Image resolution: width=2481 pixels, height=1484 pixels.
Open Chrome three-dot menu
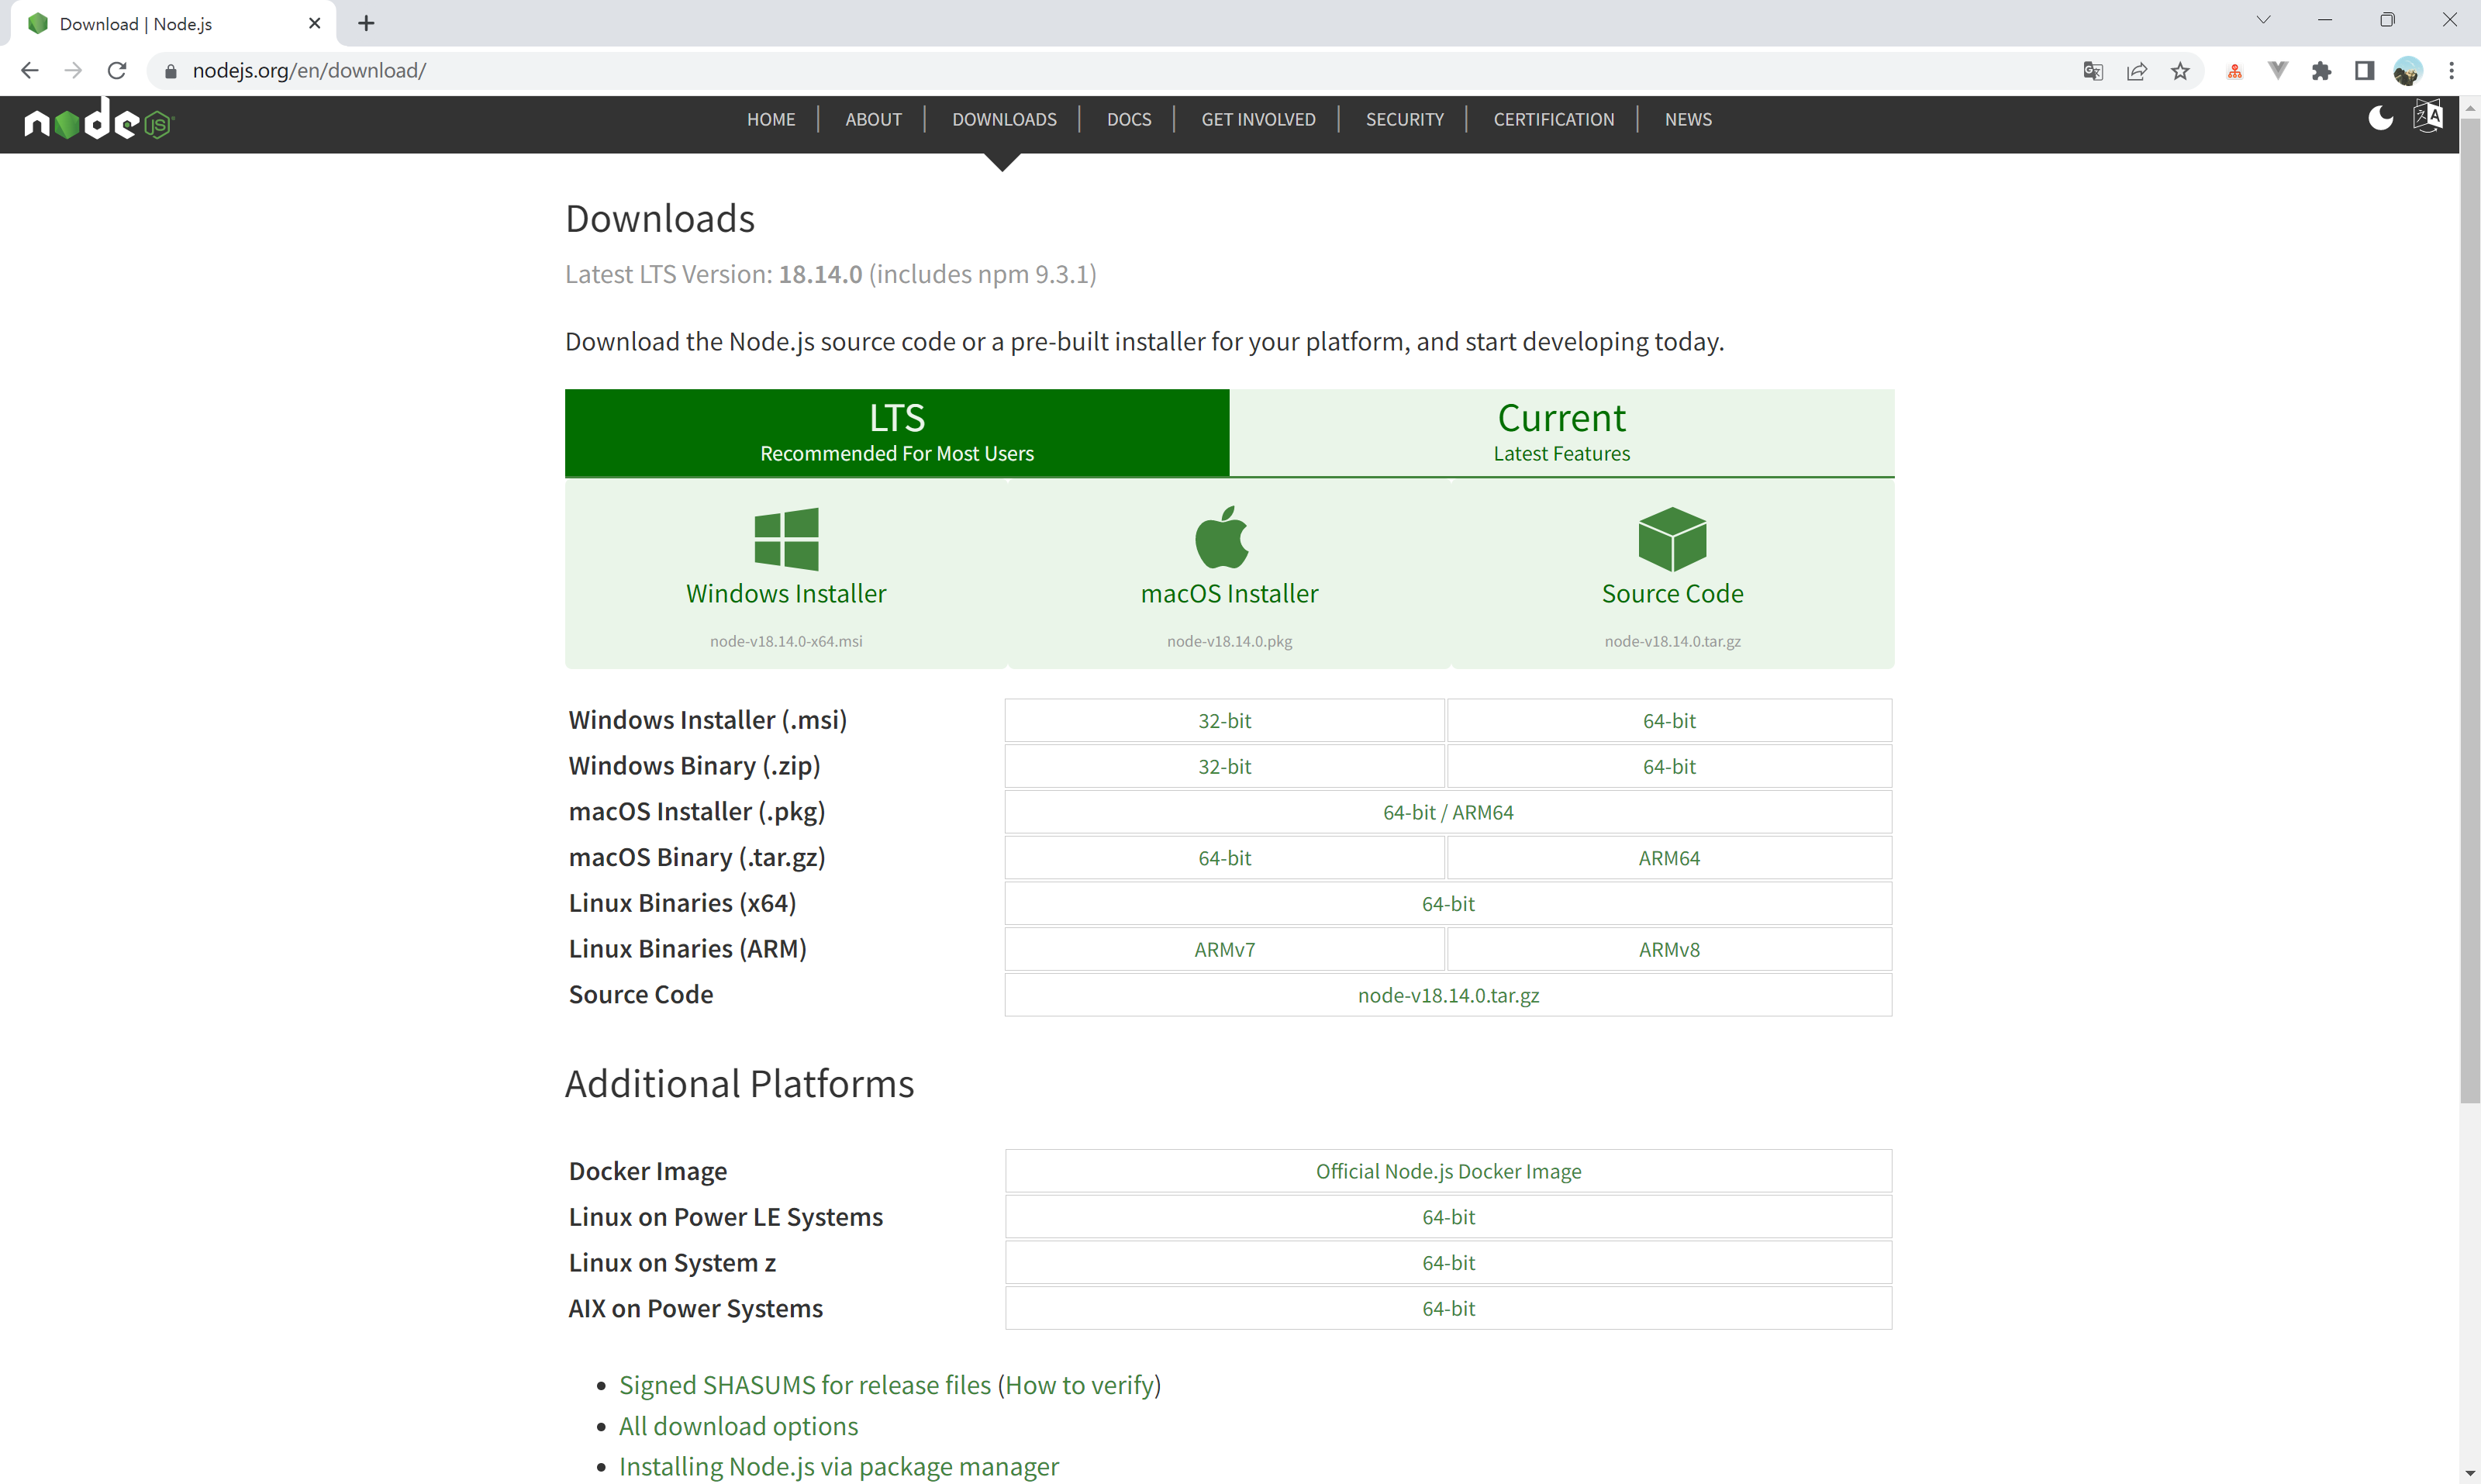point(2451,71)
